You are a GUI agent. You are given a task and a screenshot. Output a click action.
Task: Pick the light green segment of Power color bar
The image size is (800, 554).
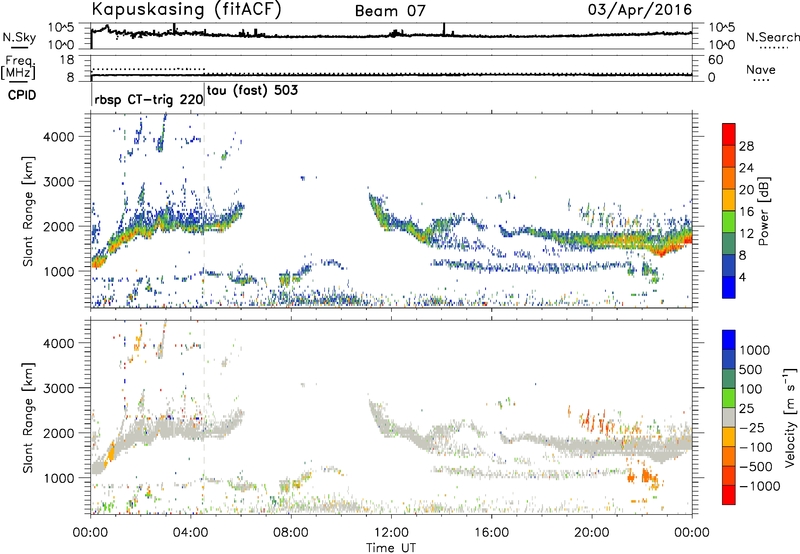(x=729, y=222)
